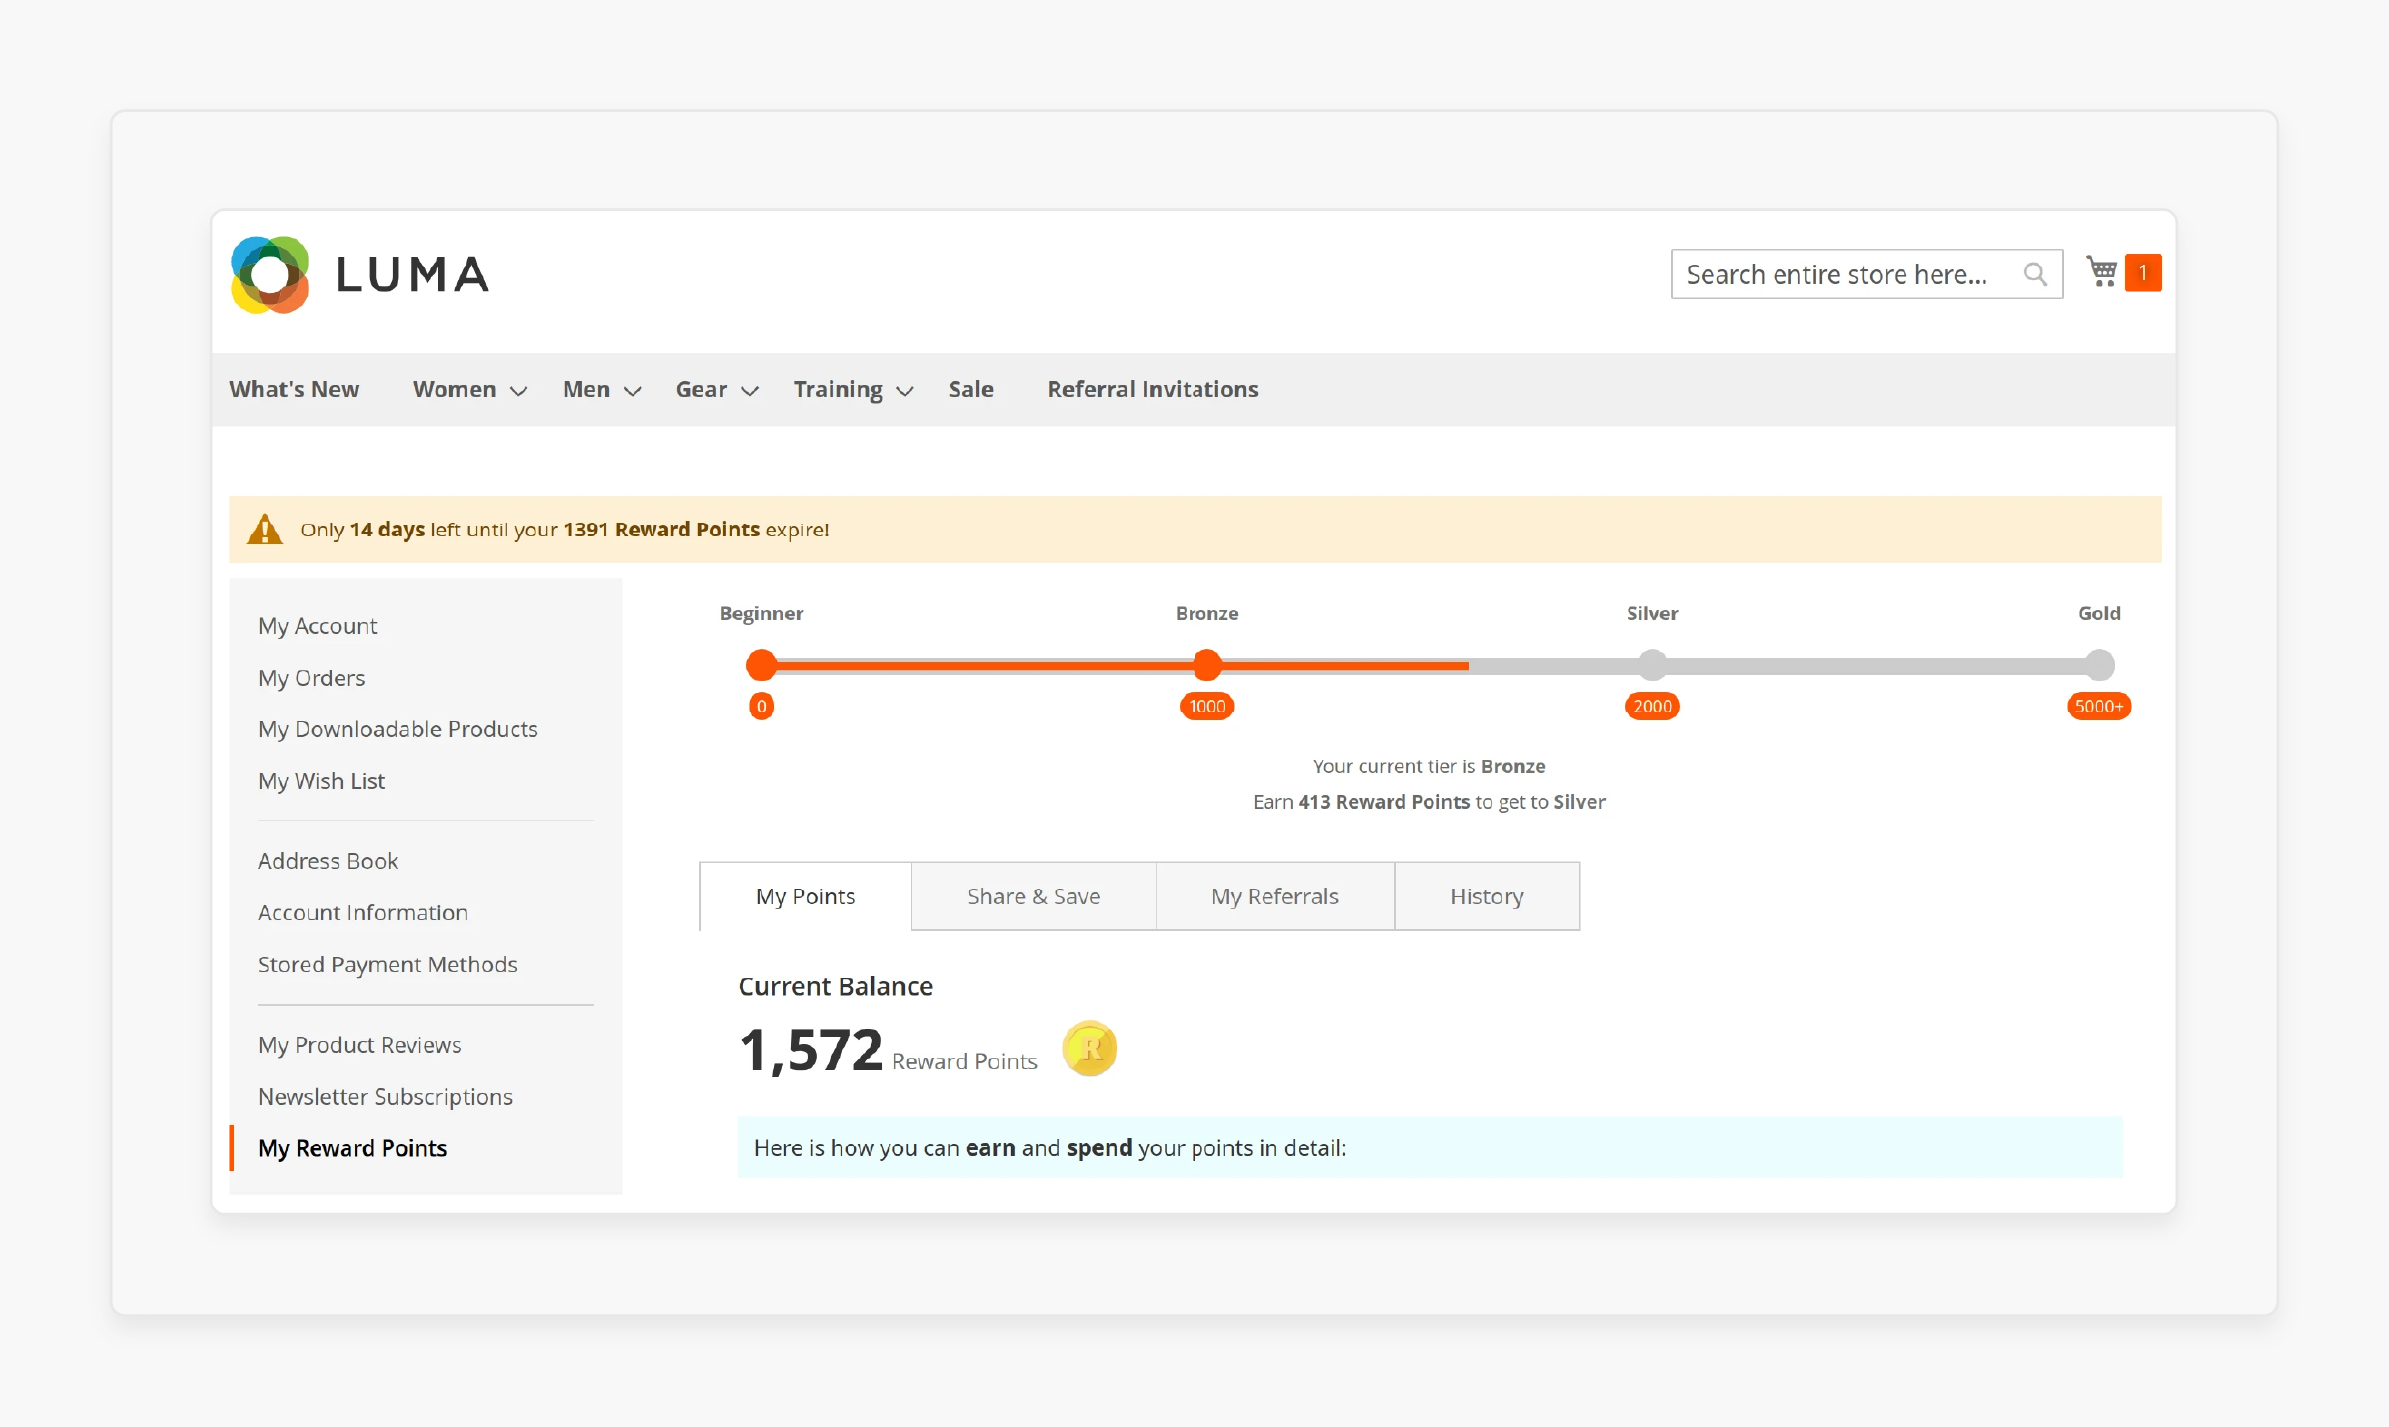
Task: Click the Current Balance heading
Action: point(835,986)
